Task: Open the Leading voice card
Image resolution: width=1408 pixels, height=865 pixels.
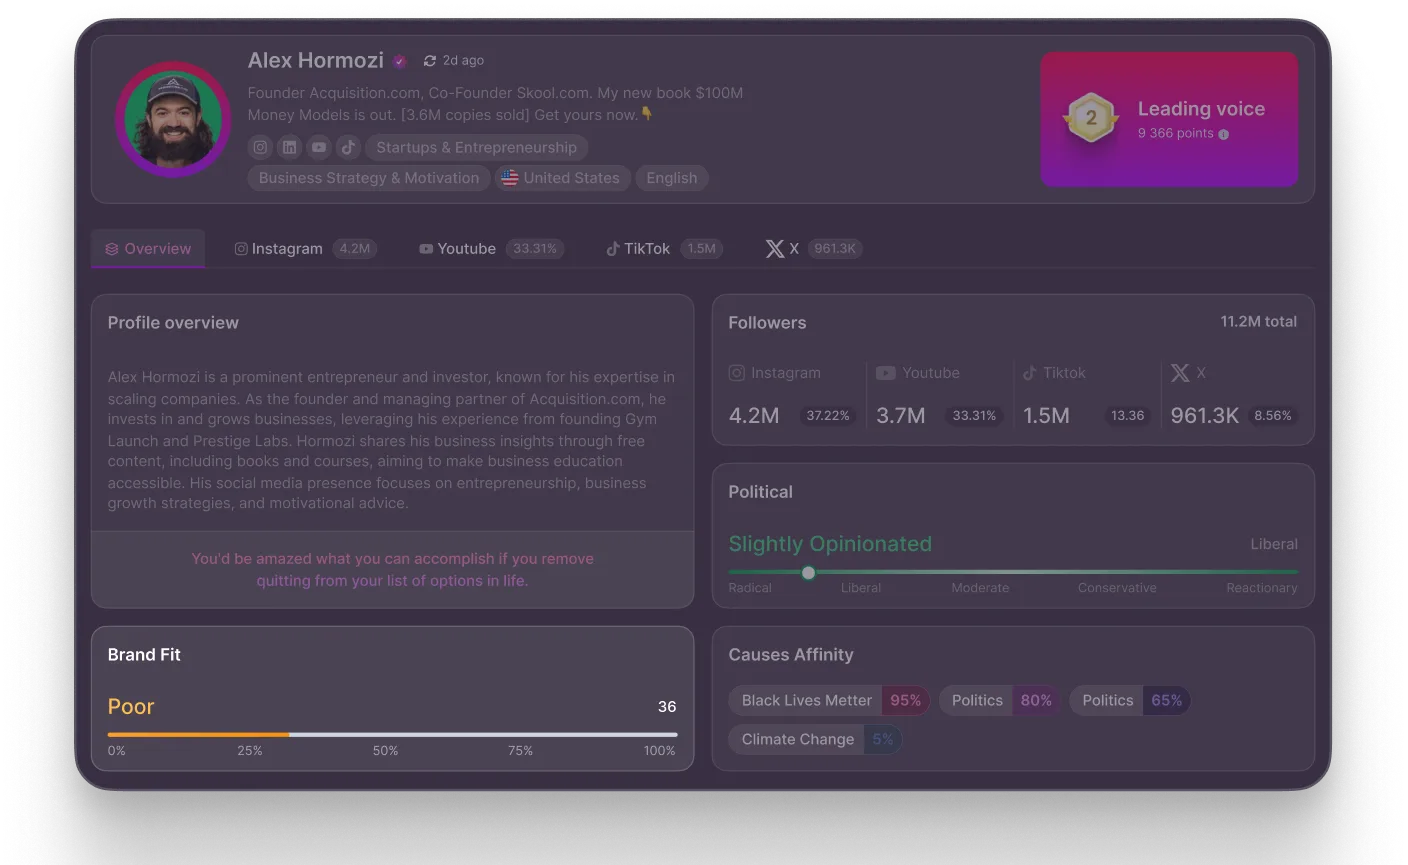Action: click(1169, 119)
